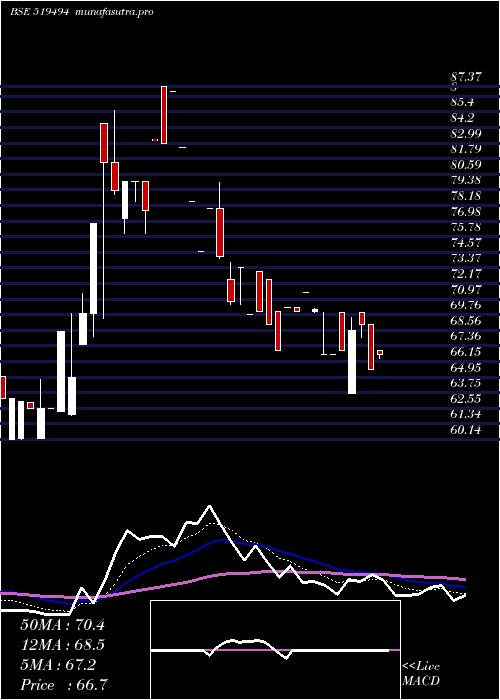Click the 79.38 price axis label
Viewport: 500px width, 700px height.
[466, 180]
